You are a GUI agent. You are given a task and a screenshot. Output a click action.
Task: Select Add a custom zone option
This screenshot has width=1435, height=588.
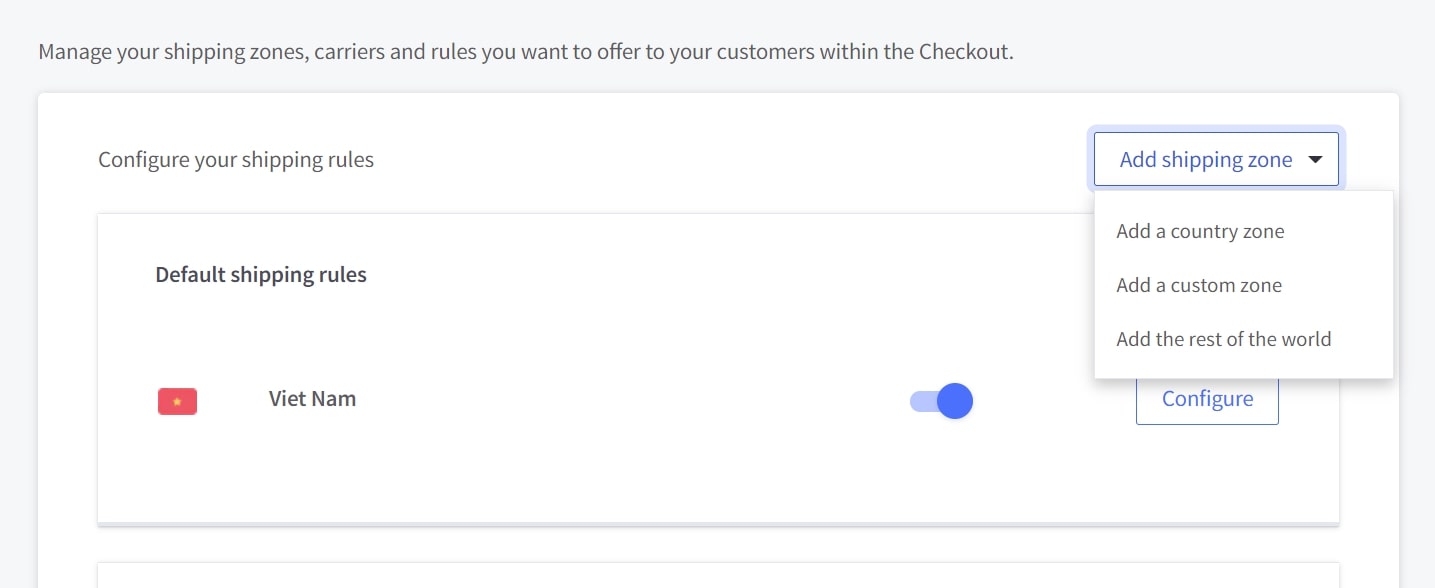click(1198, 285)
